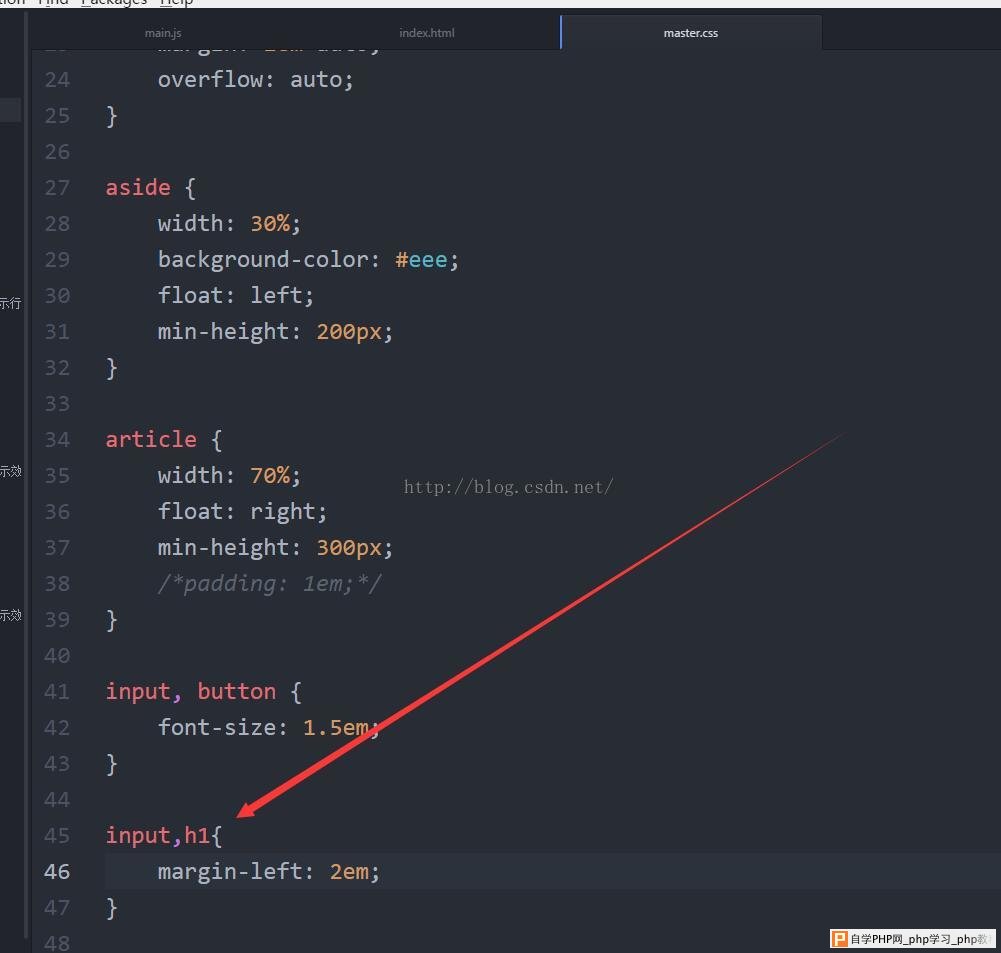
Task: Open the Help menu
Action: [x=176, y=3]
